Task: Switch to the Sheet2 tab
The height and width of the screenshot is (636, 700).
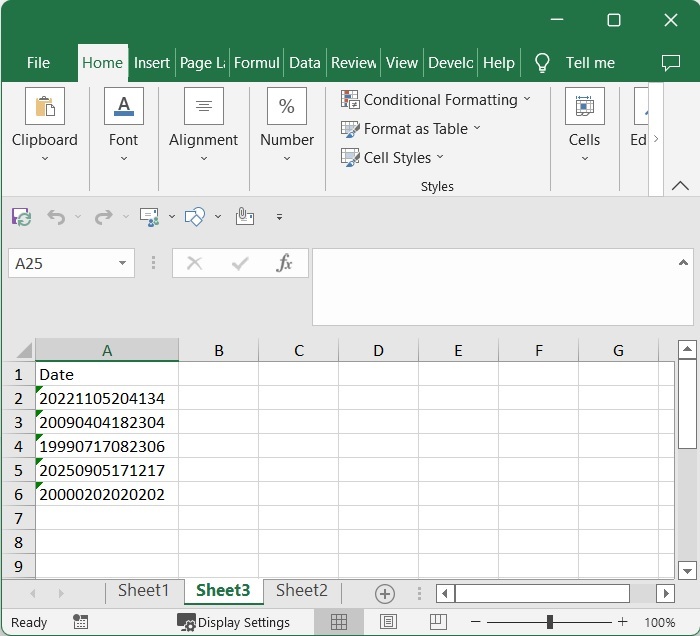Action: [x=301, y=591]
